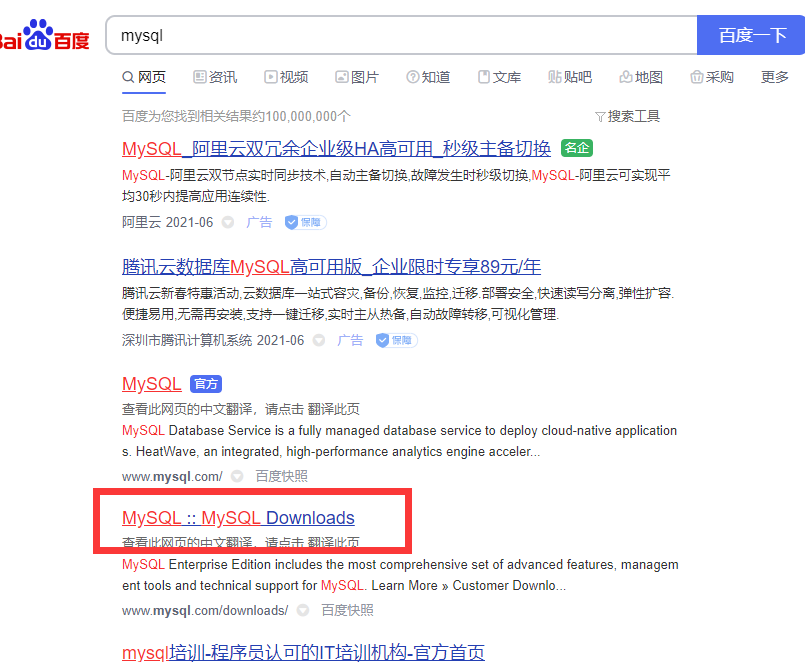Switch to the 资讯 tab
Image resolution: width=805 pixels, height=662 pixels.
click(x=215, y=77)
